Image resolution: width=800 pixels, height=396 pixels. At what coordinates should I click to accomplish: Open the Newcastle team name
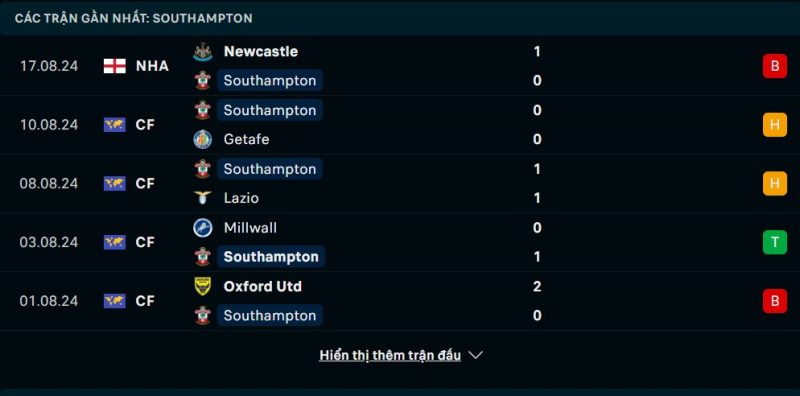(261, 52)
